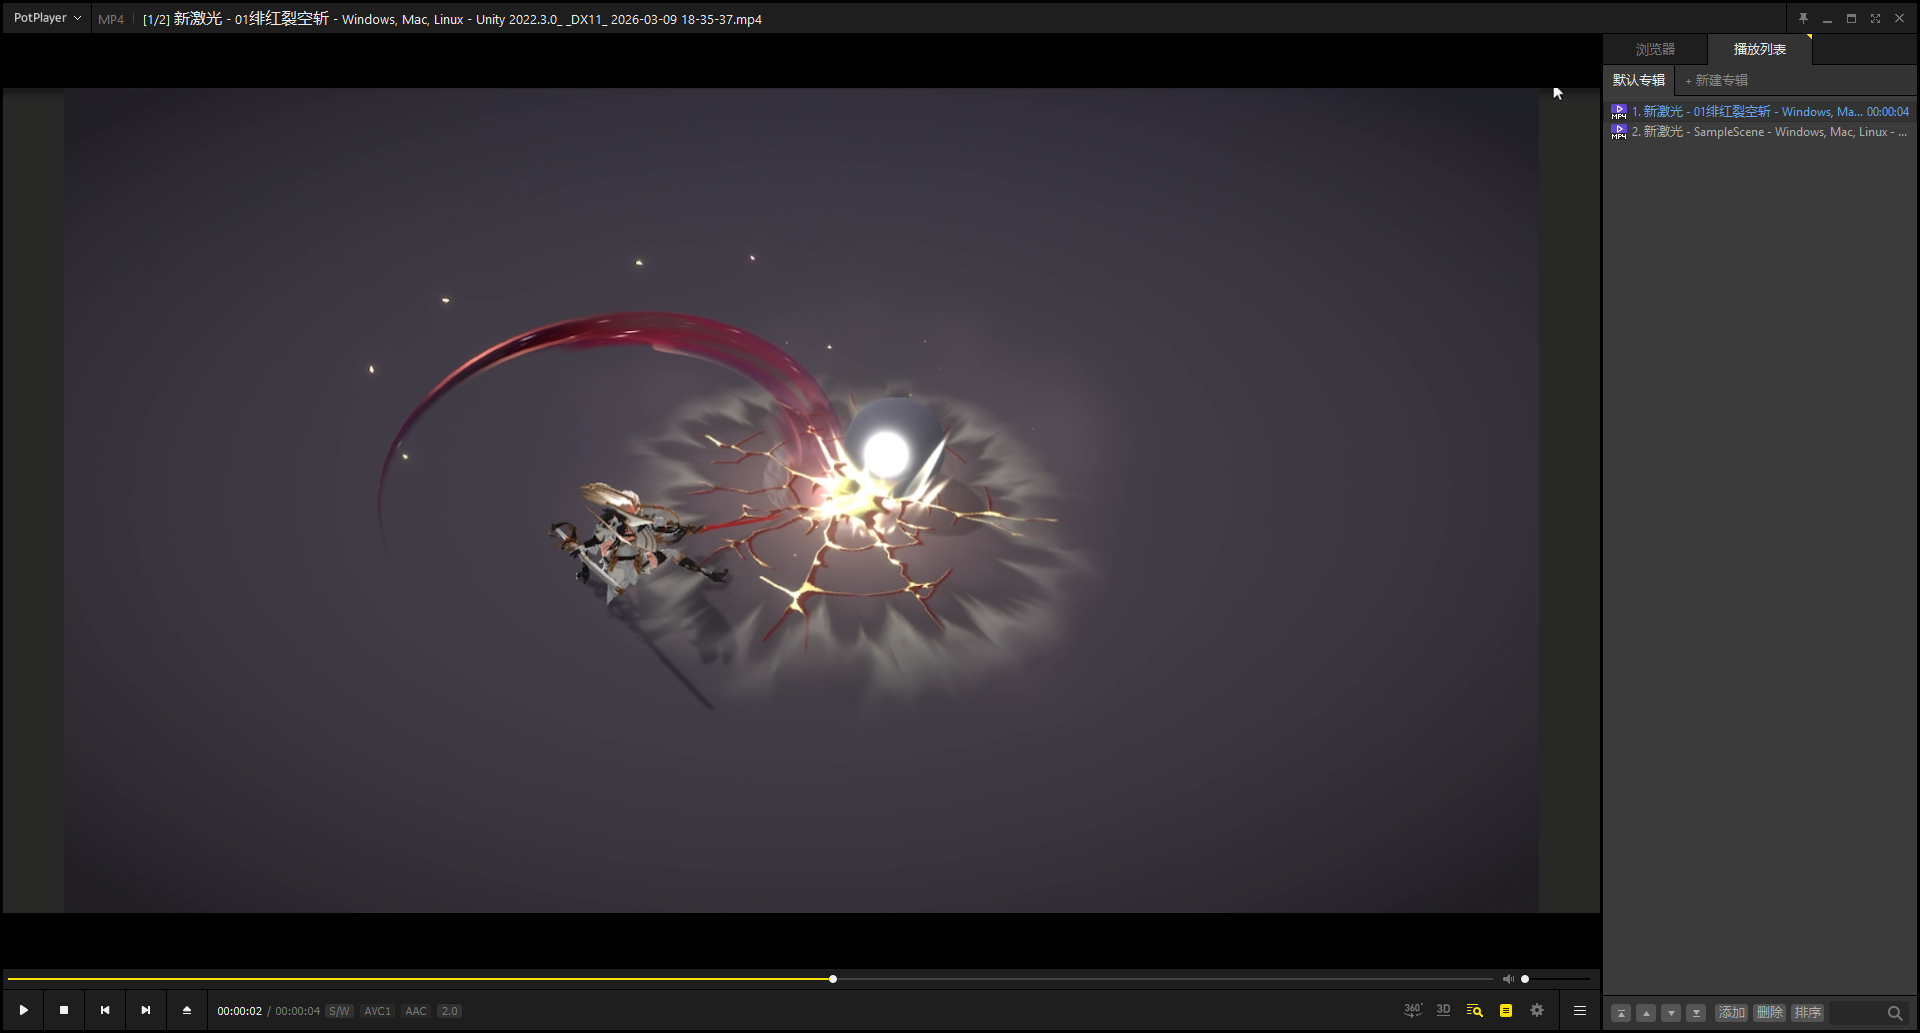Screen dimensions: 1920x1033
Task: Click the eject/open file icon
Action: point(187,1010)
